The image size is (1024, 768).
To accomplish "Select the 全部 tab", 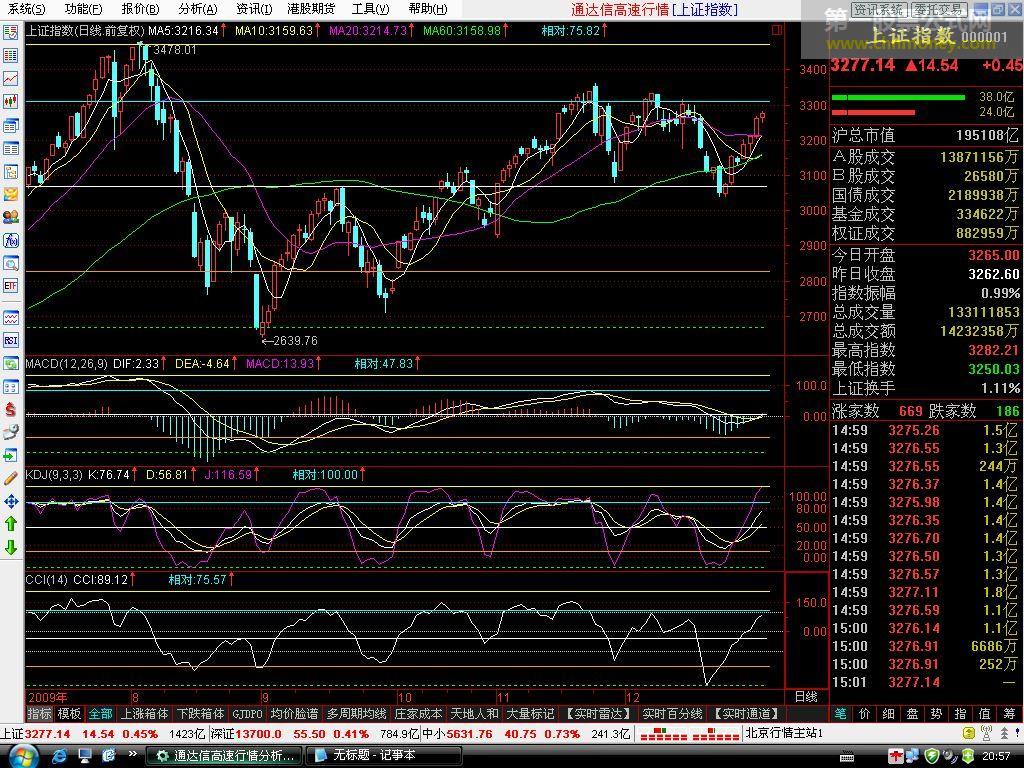I will [x=101, y=714].
